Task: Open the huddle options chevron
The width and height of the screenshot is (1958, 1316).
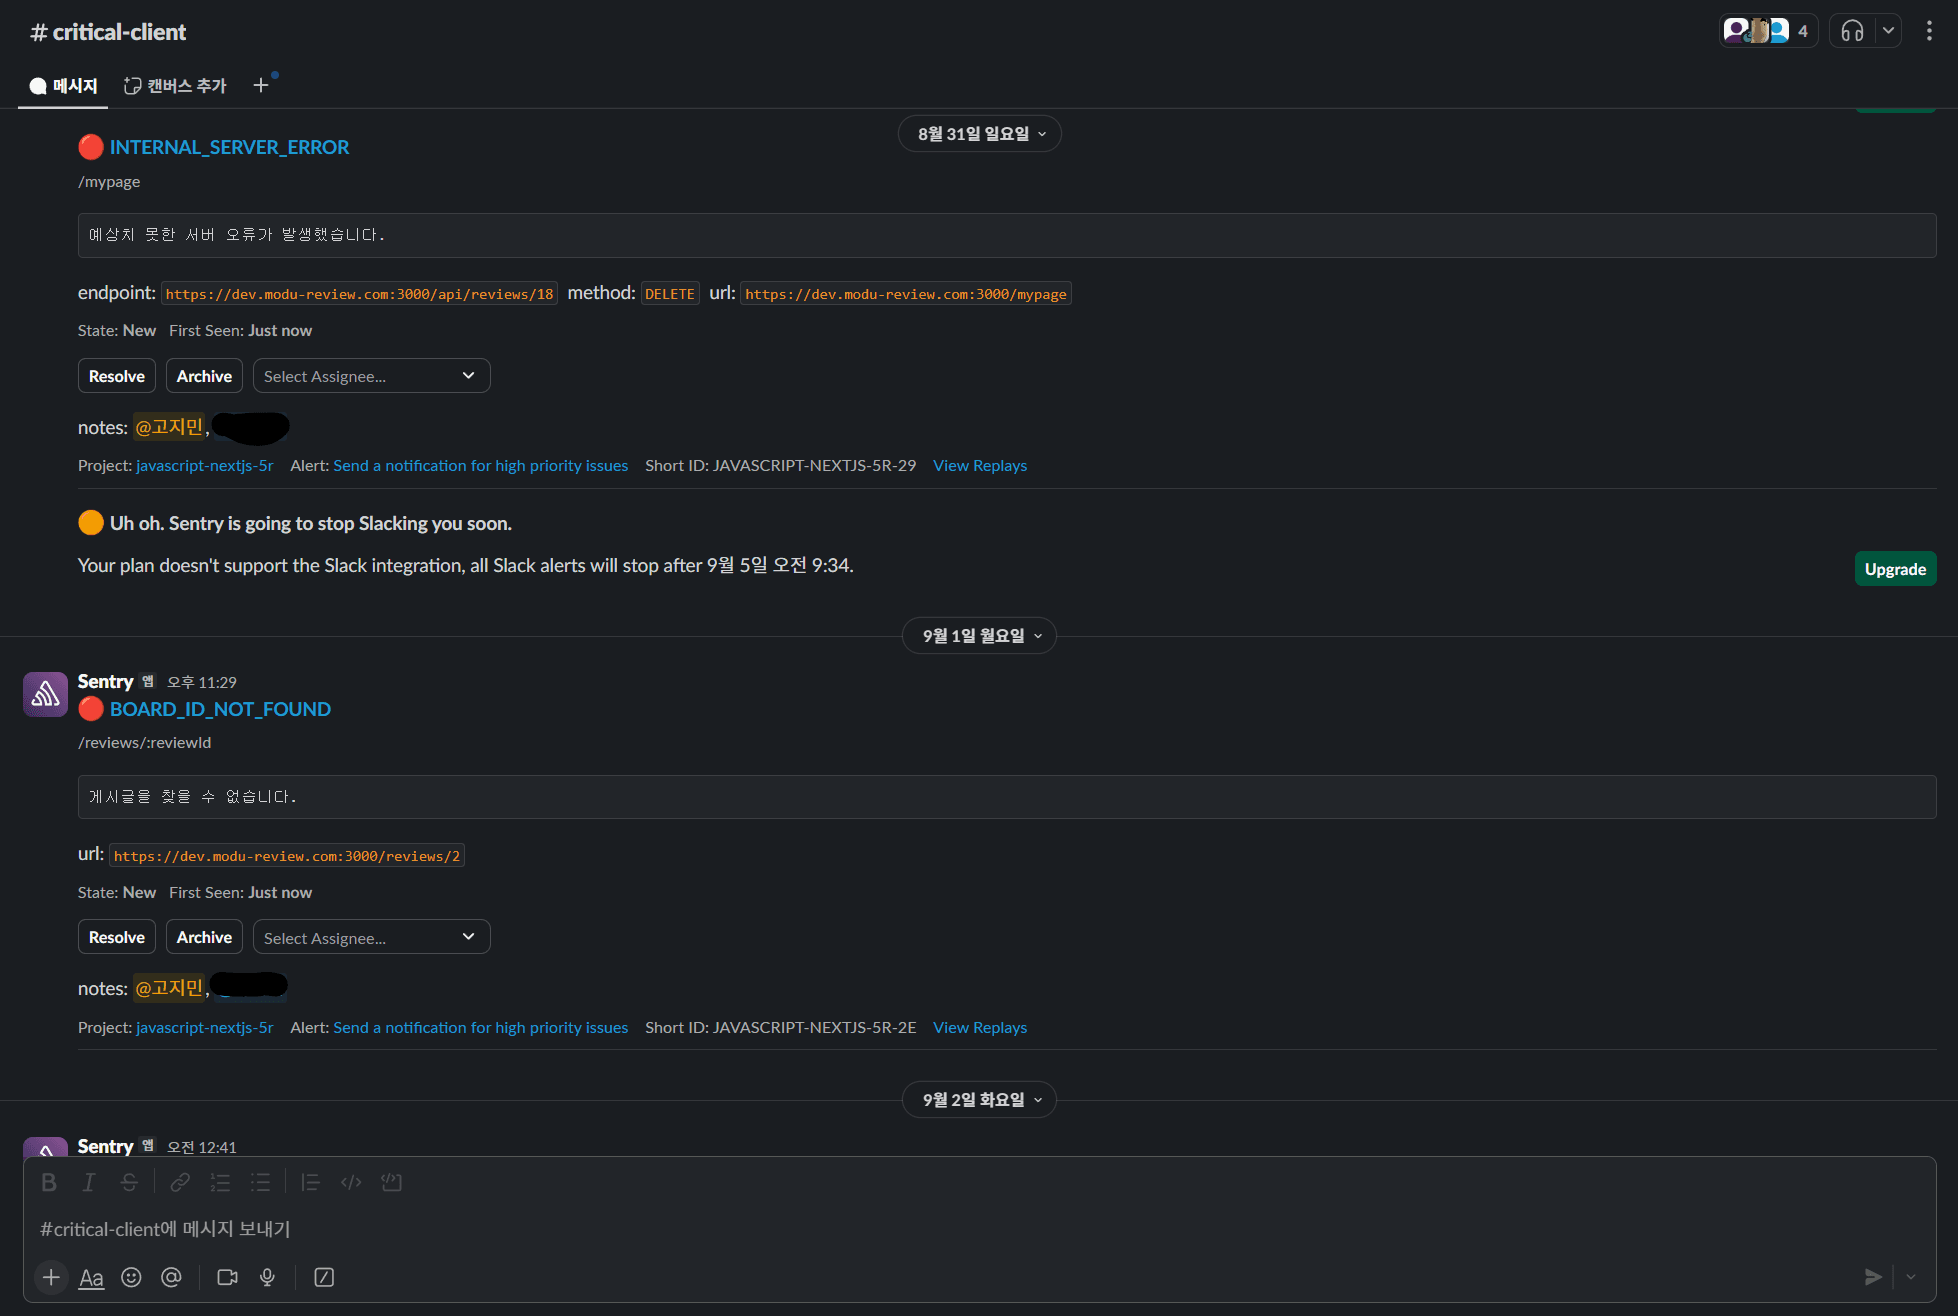Action: (1888, 31)
